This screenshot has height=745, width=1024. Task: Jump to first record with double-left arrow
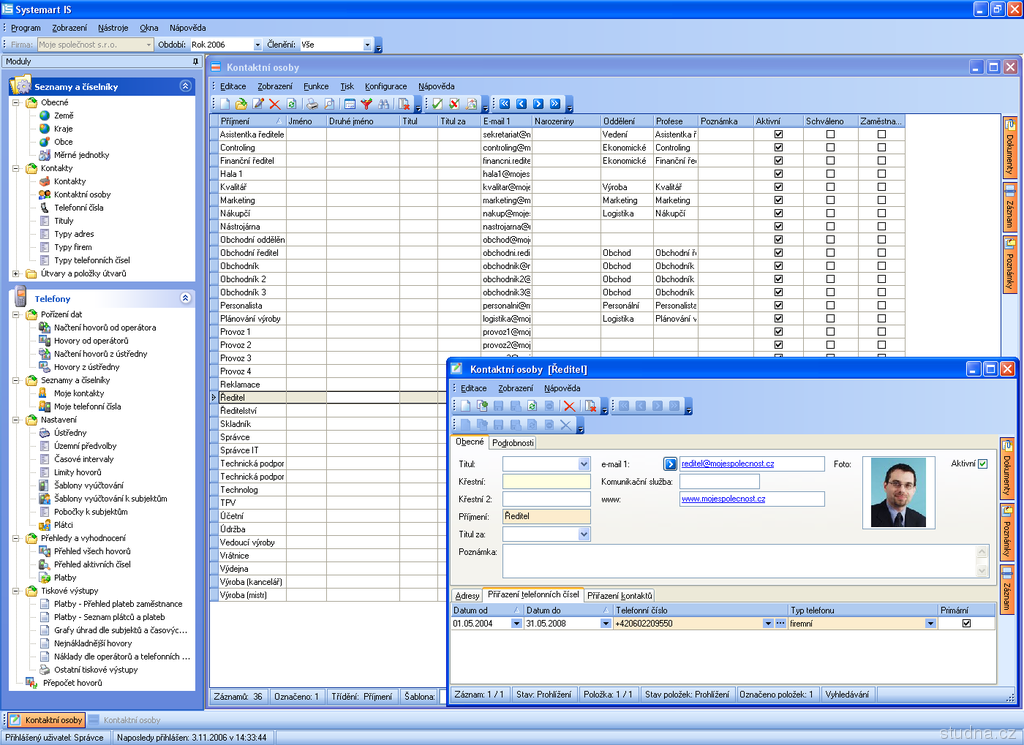505,104
